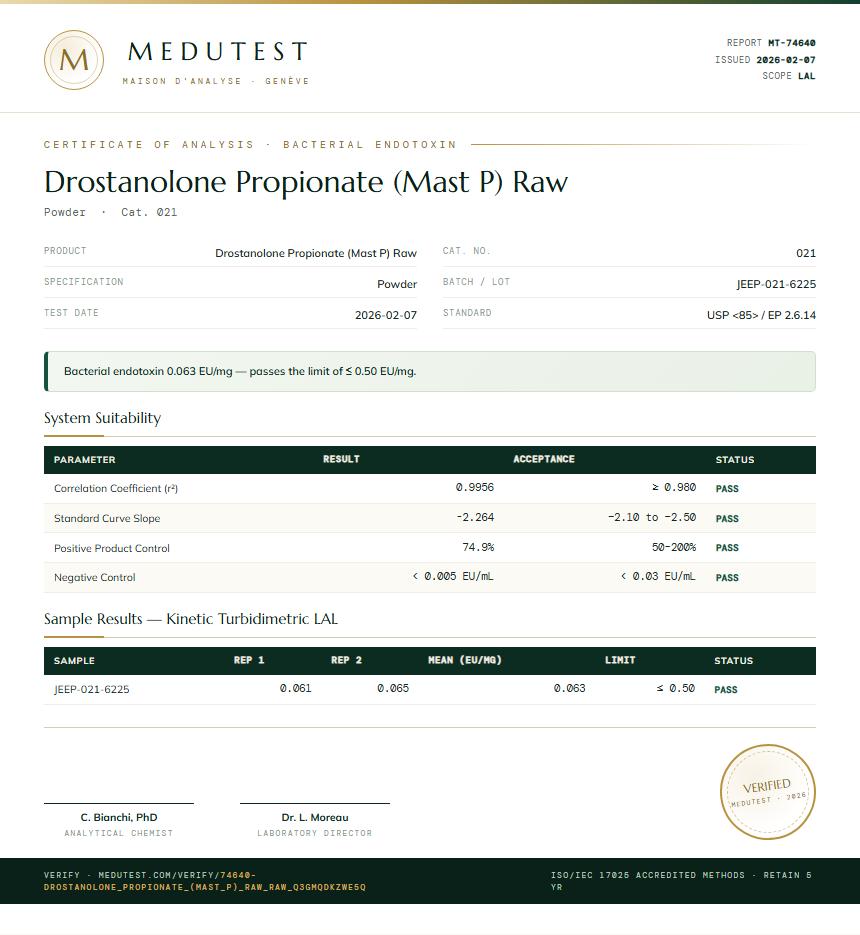The height and width of the screenshot is (935, 860).
Task: Select standard USP <85> / EP 2.6.14
Action: pyautogui.click(x=761, y=315)
